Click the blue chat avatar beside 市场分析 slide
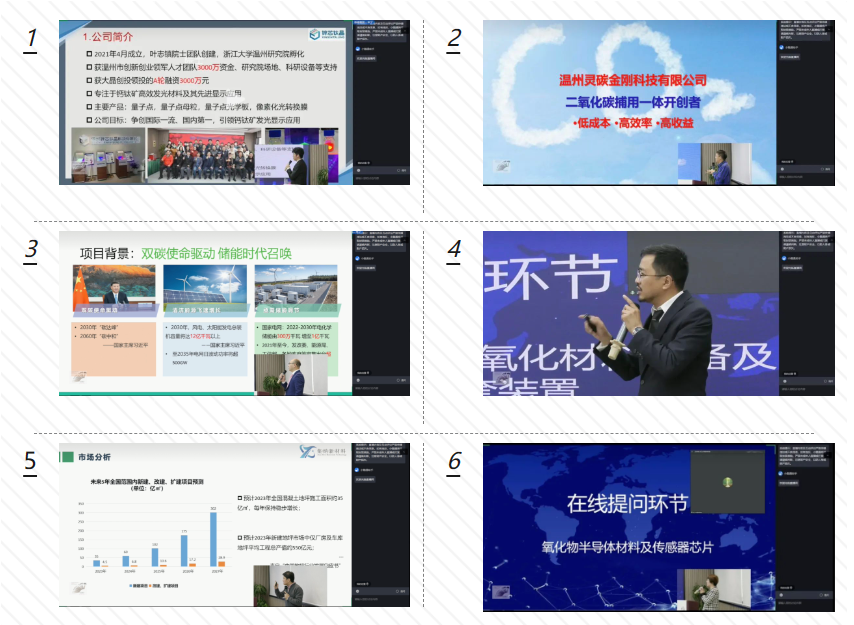 click(x=357, y=470)
